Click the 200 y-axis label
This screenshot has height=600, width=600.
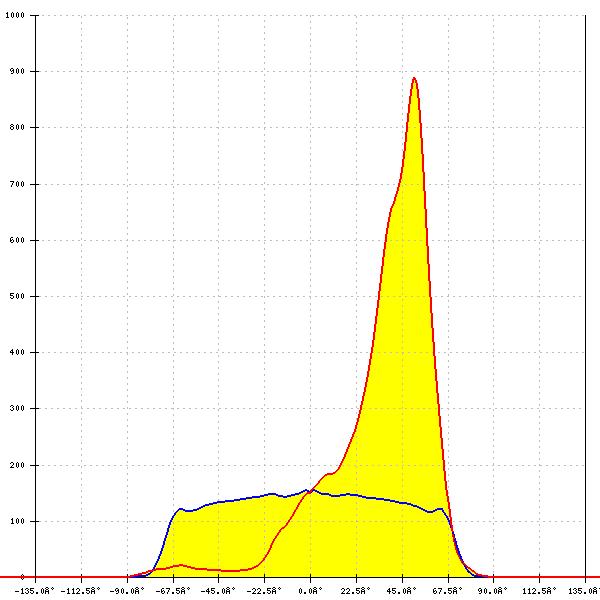[x=17, y=465]
